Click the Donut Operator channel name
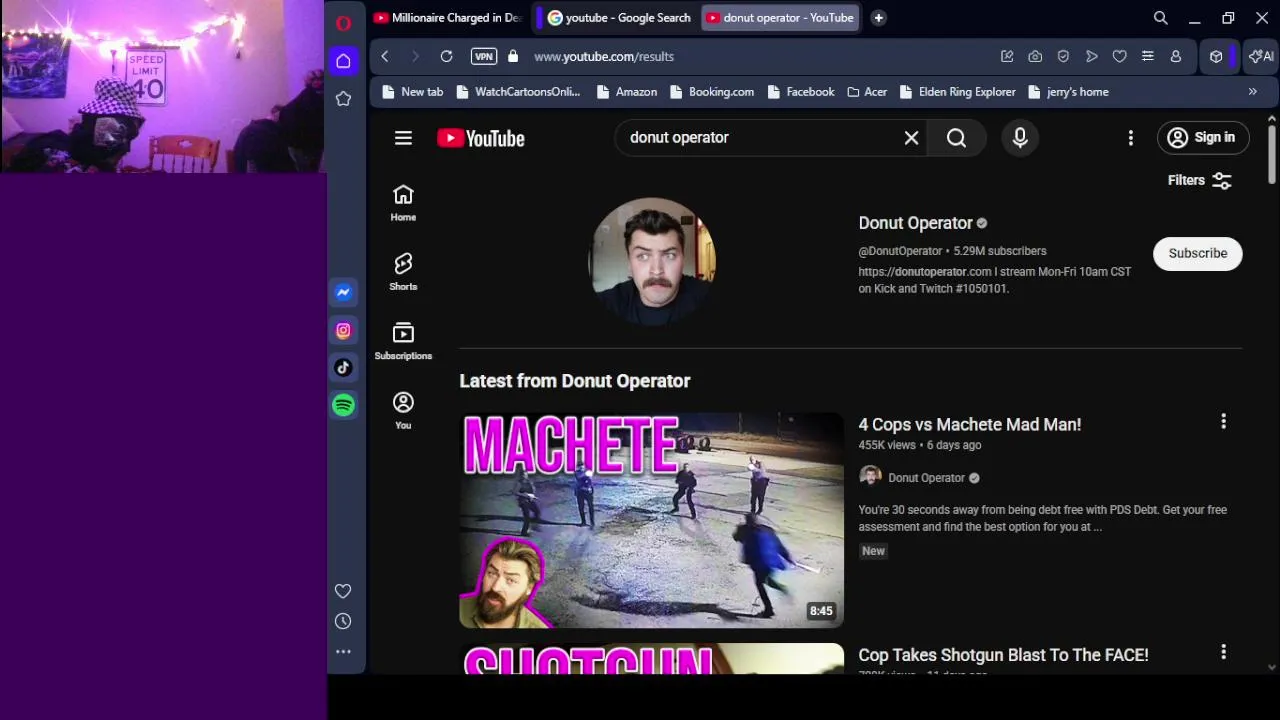Screen dimensions: 1280x720 [x=915, y=223]
